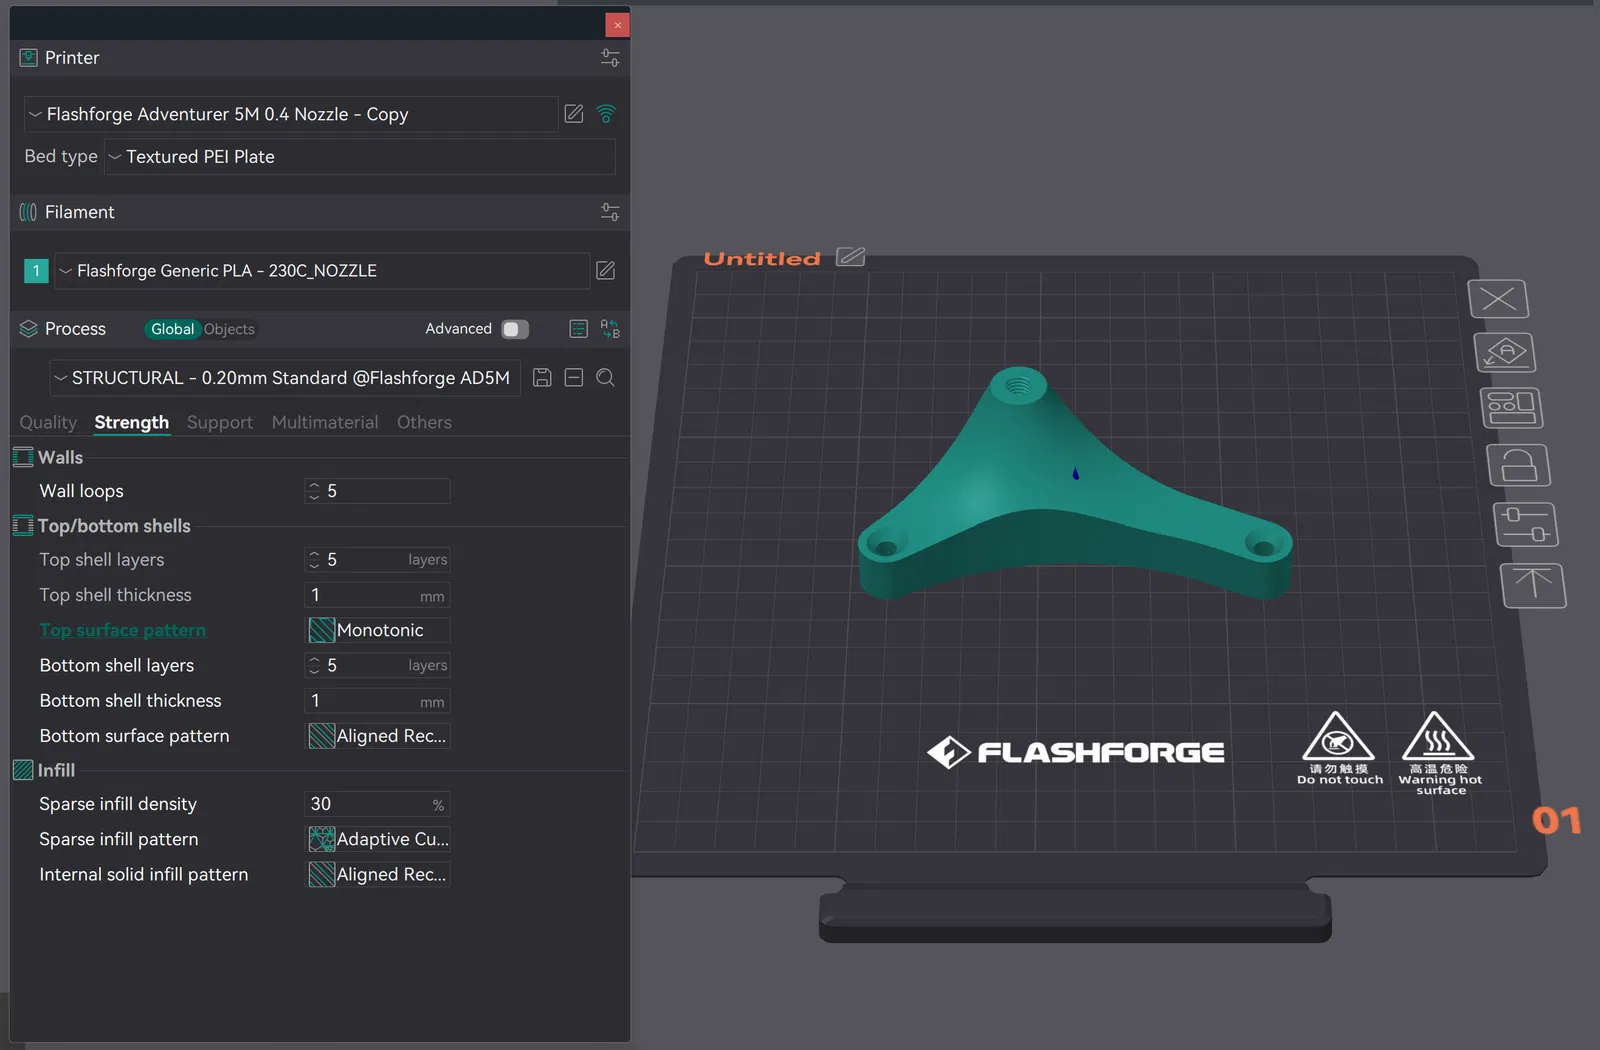Click the Top shell layers stepper
This screenshot has height=1050, width=1600.
tap(314, 560)
